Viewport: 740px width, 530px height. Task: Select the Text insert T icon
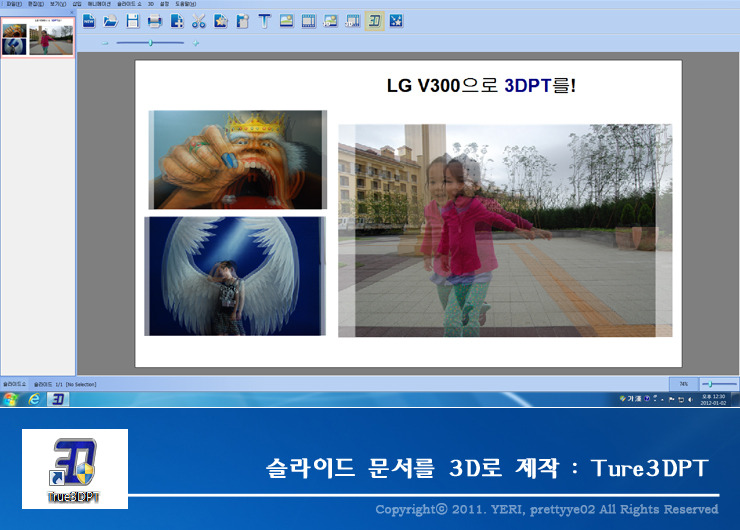264,21
